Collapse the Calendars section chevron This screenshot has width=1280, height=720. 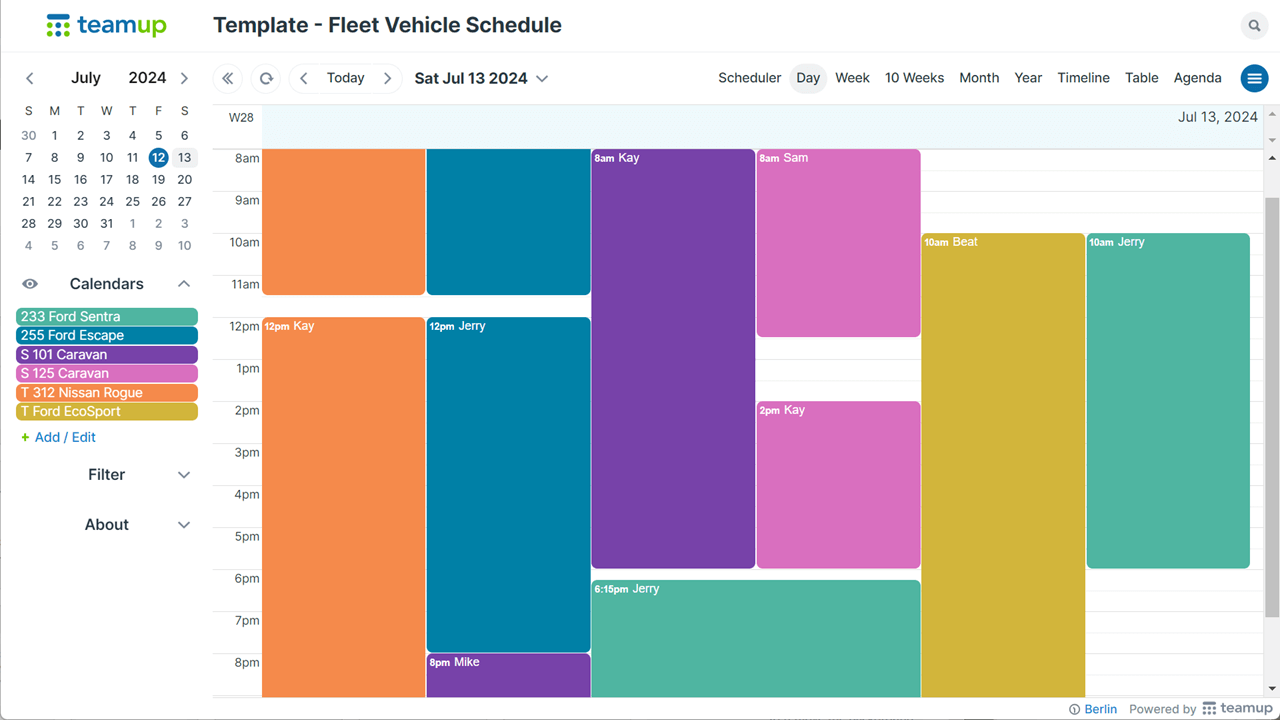[184, 284]
